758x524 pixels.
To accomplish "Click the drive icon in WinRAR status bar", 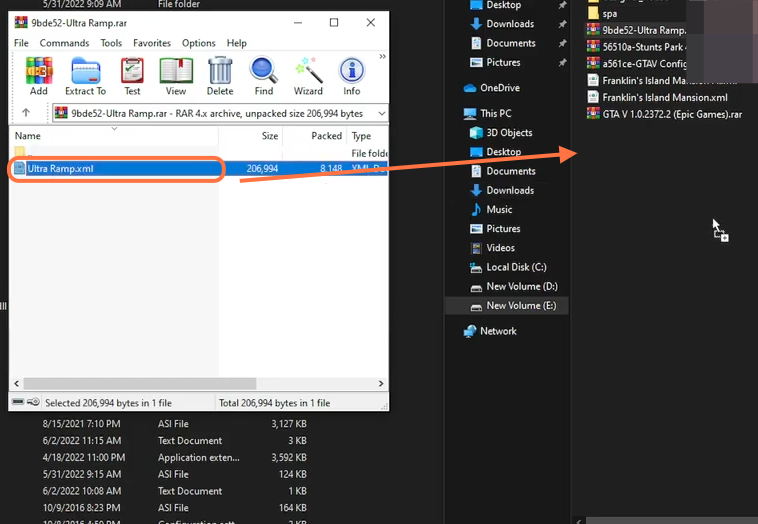I will point(18,402).
